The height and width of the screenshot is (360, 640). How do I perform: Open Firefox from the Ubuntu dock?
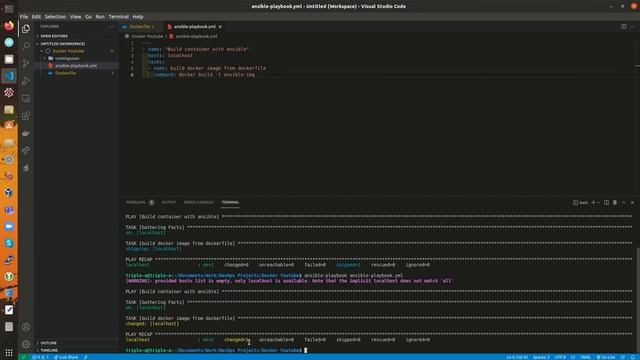[9, 26]
